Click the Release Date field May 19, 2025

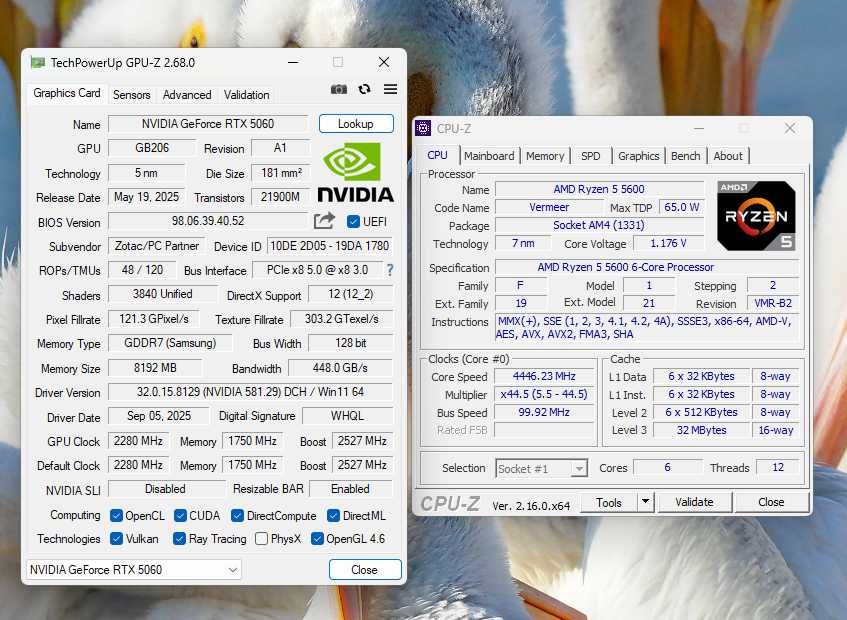click(x=146, y=197)
